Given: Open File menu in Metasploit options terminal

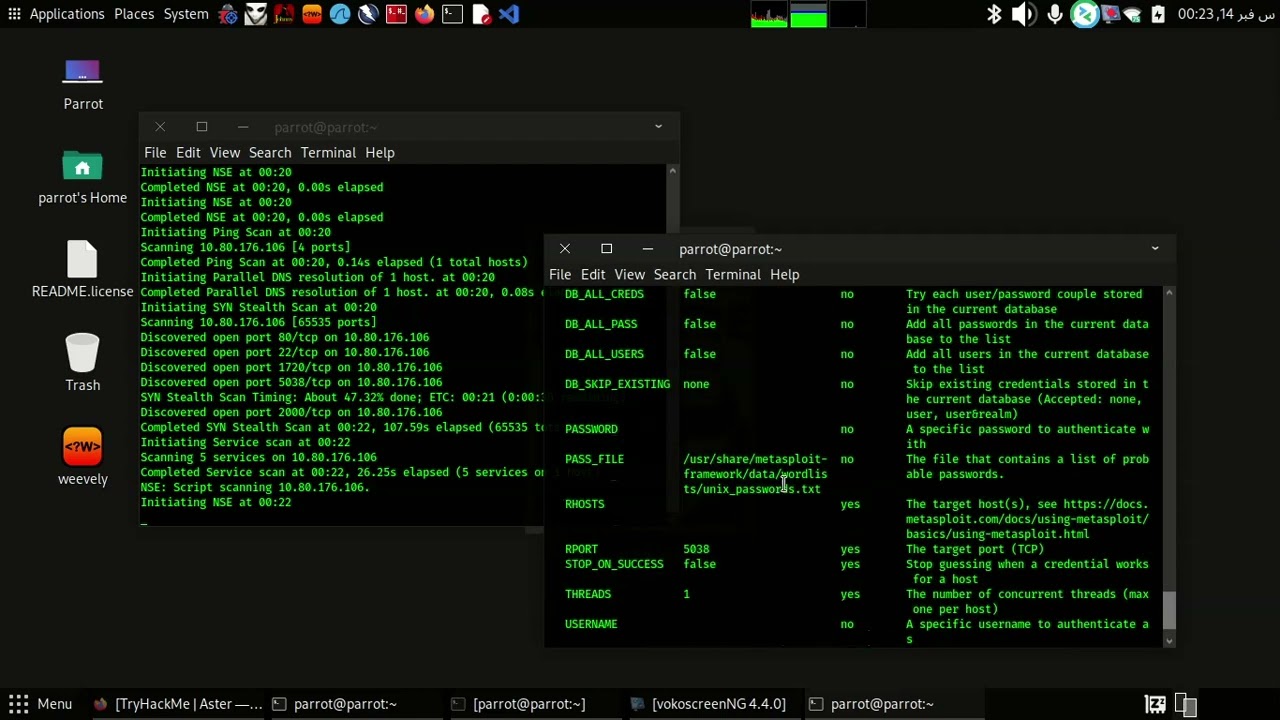Looking at the screenshot, I should 560,274.
